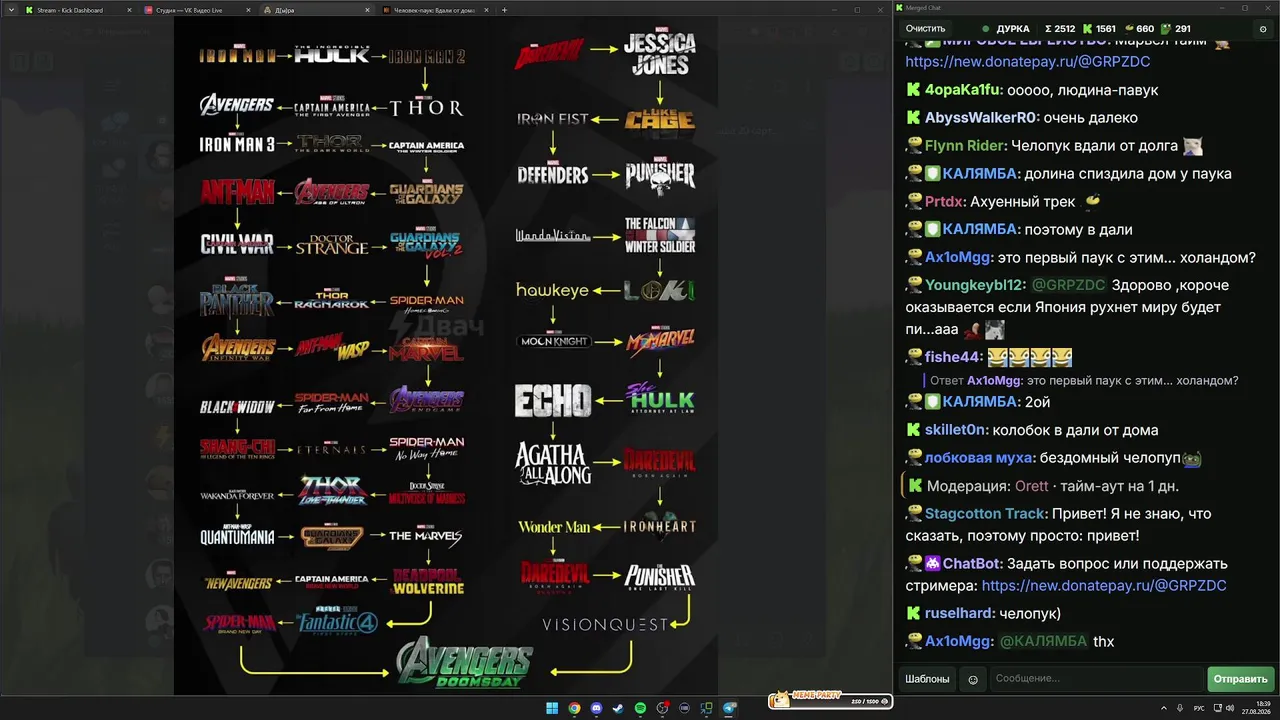
Task: Close the Студия — VK Видео Live tab
Action: pyautogui.click(x=249, y=10)
